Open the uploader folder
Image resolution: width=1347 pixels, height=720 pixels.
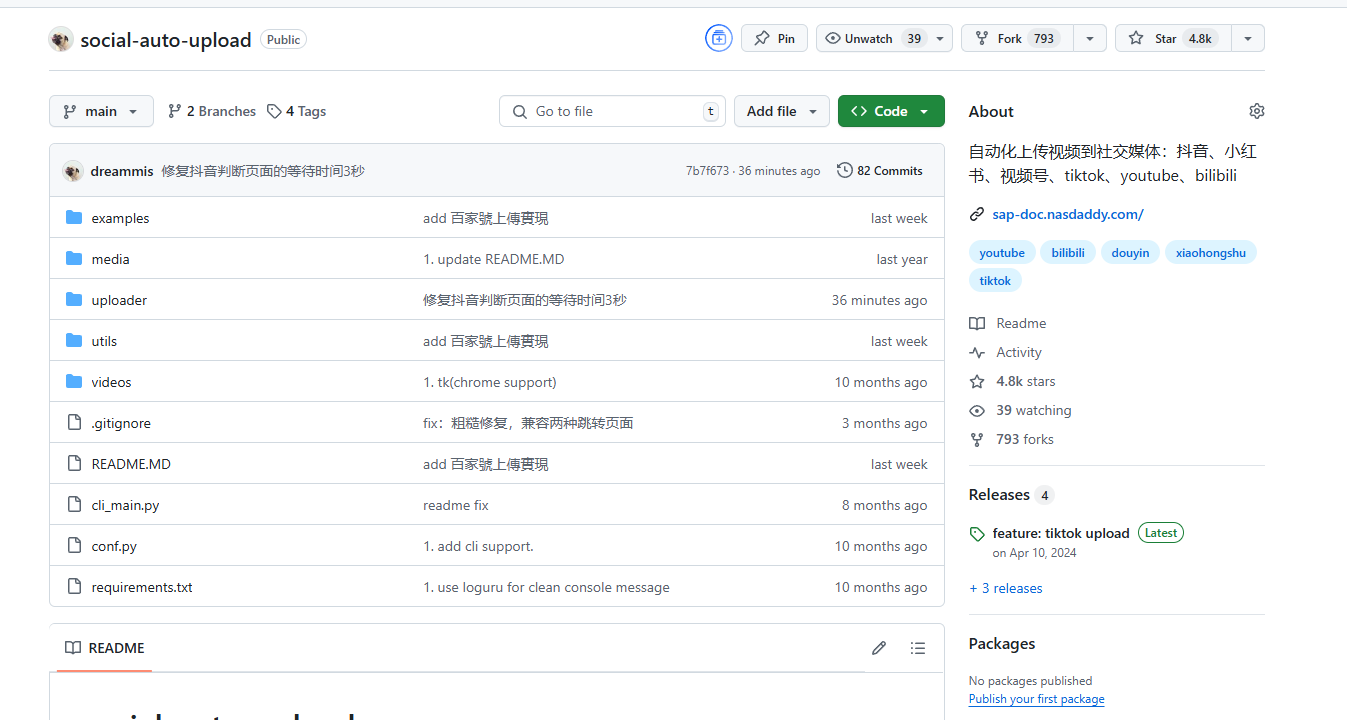click(119, 300)
